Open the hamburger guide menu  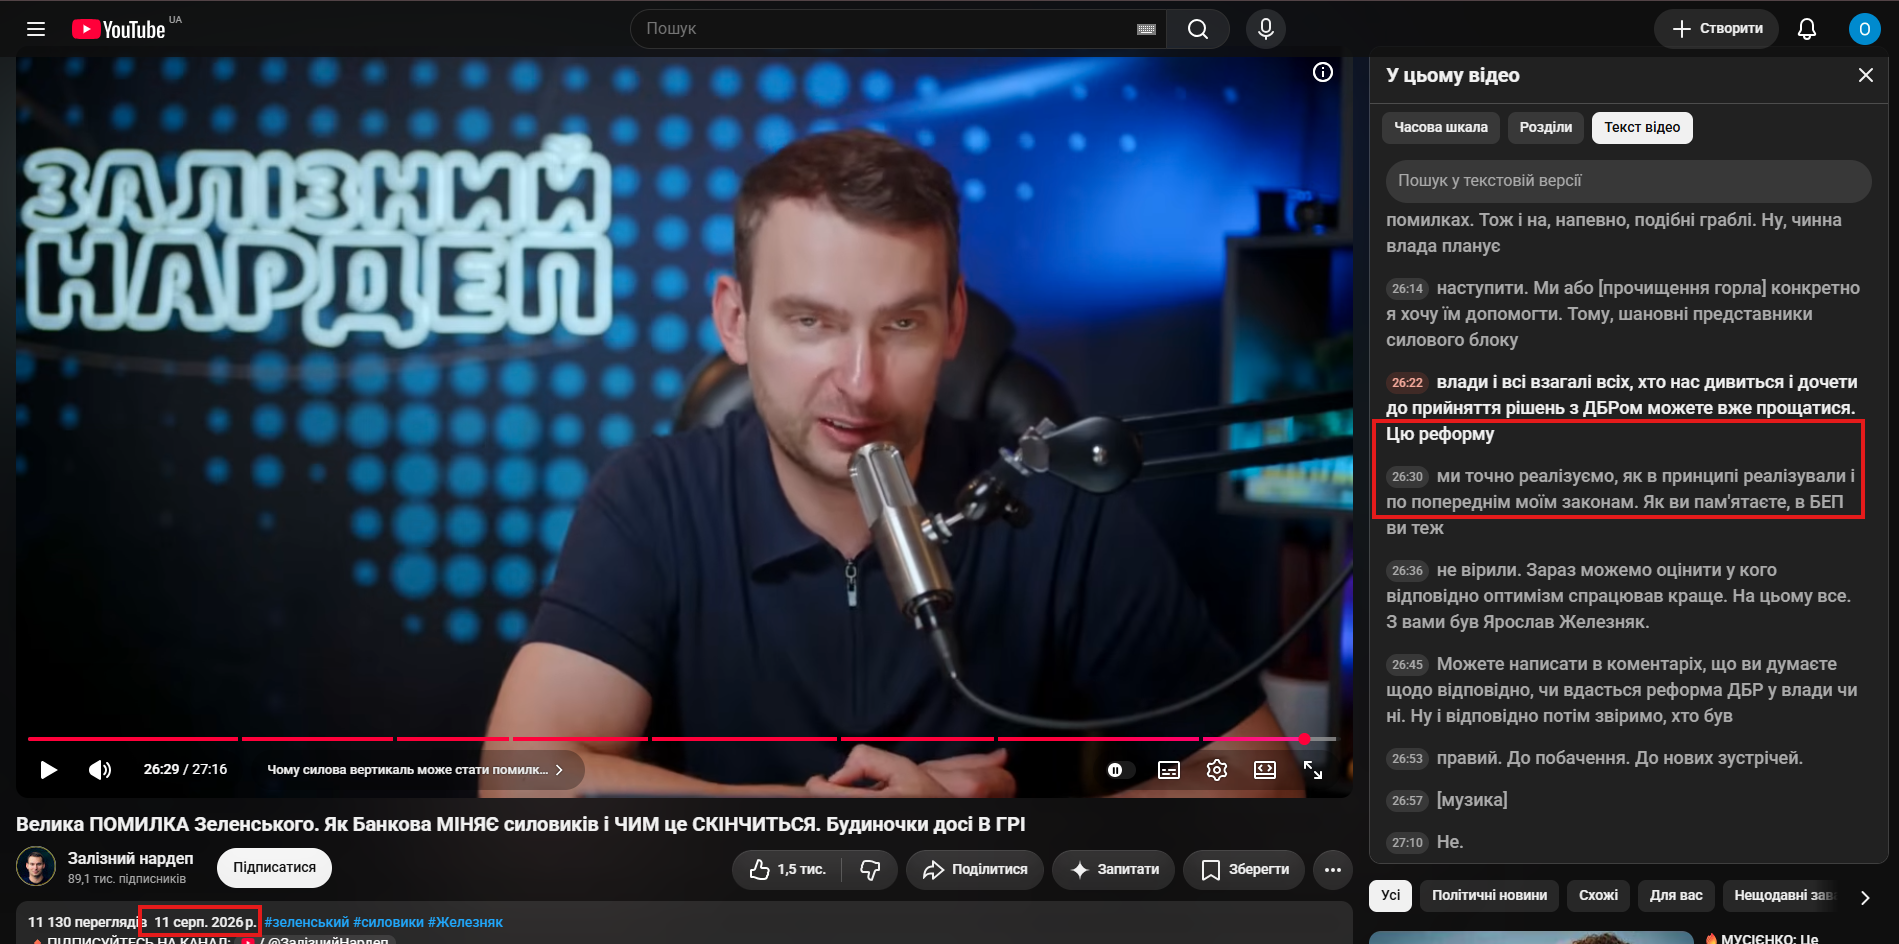click(36, 29)
